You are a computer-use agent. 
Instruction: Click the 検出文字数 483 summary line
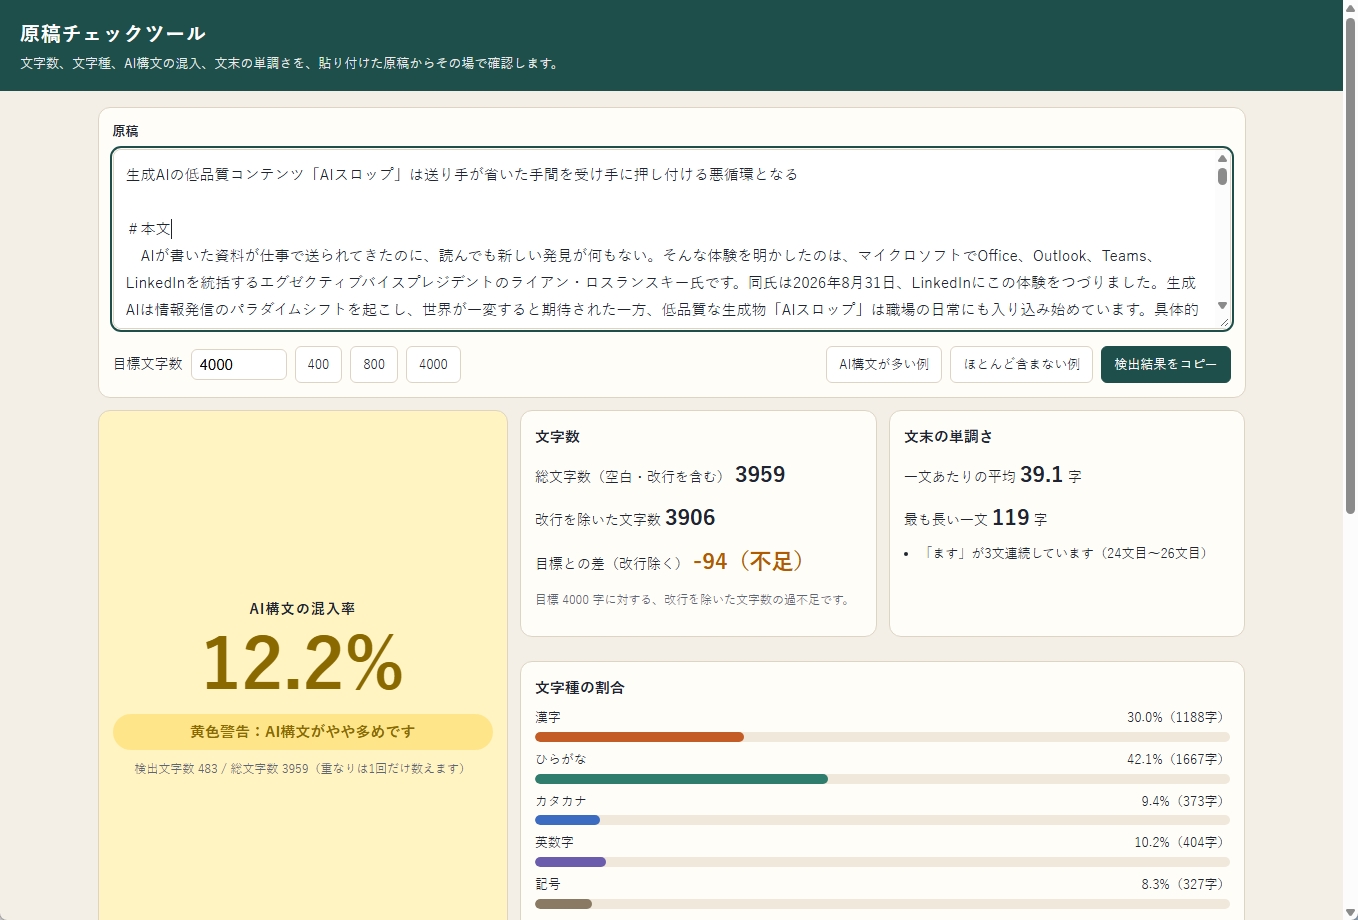click(x=303, y=769)
